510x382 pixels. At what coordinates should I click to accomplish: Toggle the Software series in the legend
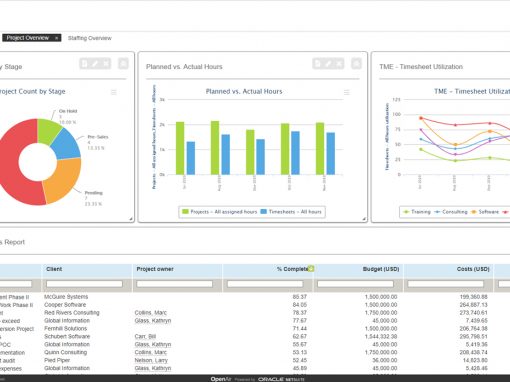pos(485,212)
